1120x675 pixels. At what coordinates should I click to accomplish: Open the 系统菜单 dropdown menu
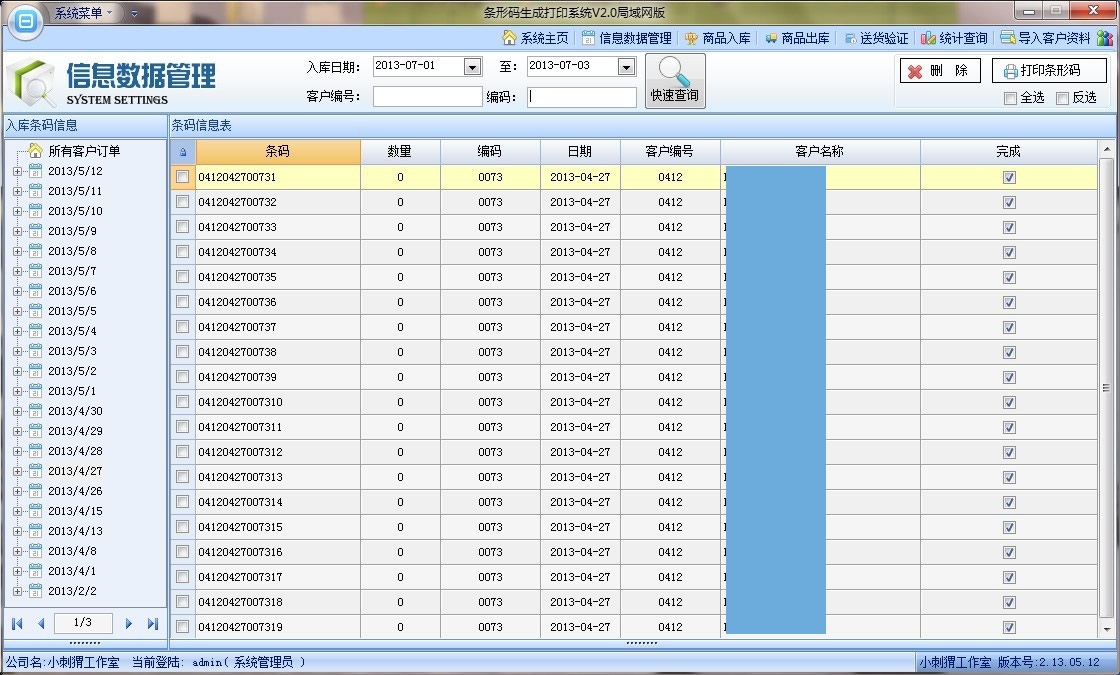84,13
